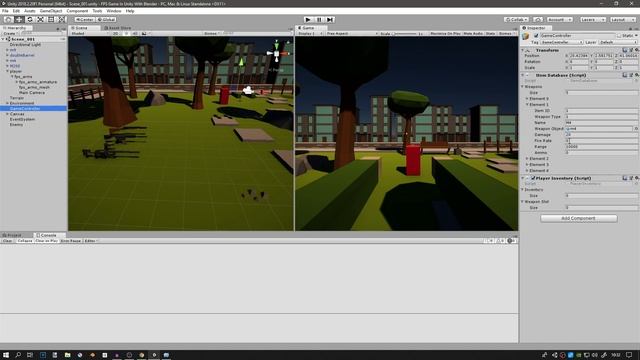Open the File menu
The width and height of the screenshot is (640, 360).
click(5, 11)
